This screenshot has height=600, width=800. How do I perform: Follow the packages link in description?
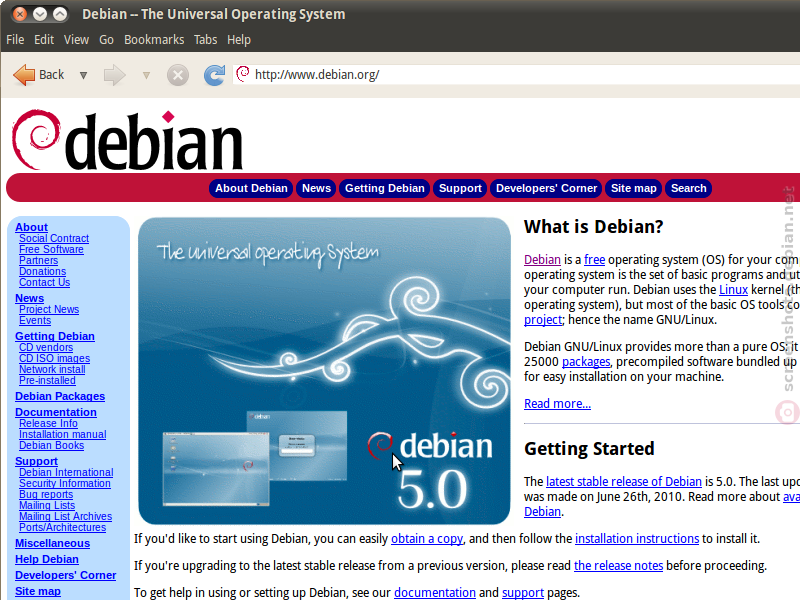click(586, 362)
